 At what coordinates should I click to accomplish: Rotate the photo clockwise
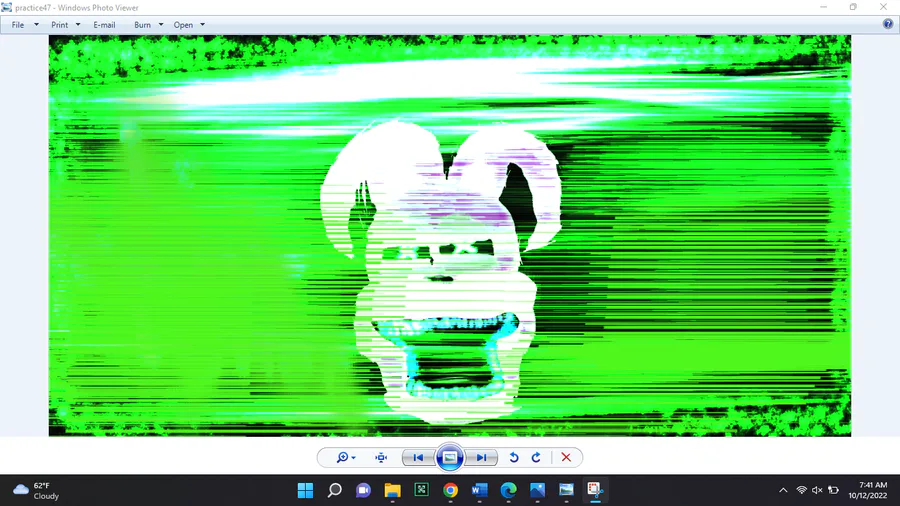536,457
